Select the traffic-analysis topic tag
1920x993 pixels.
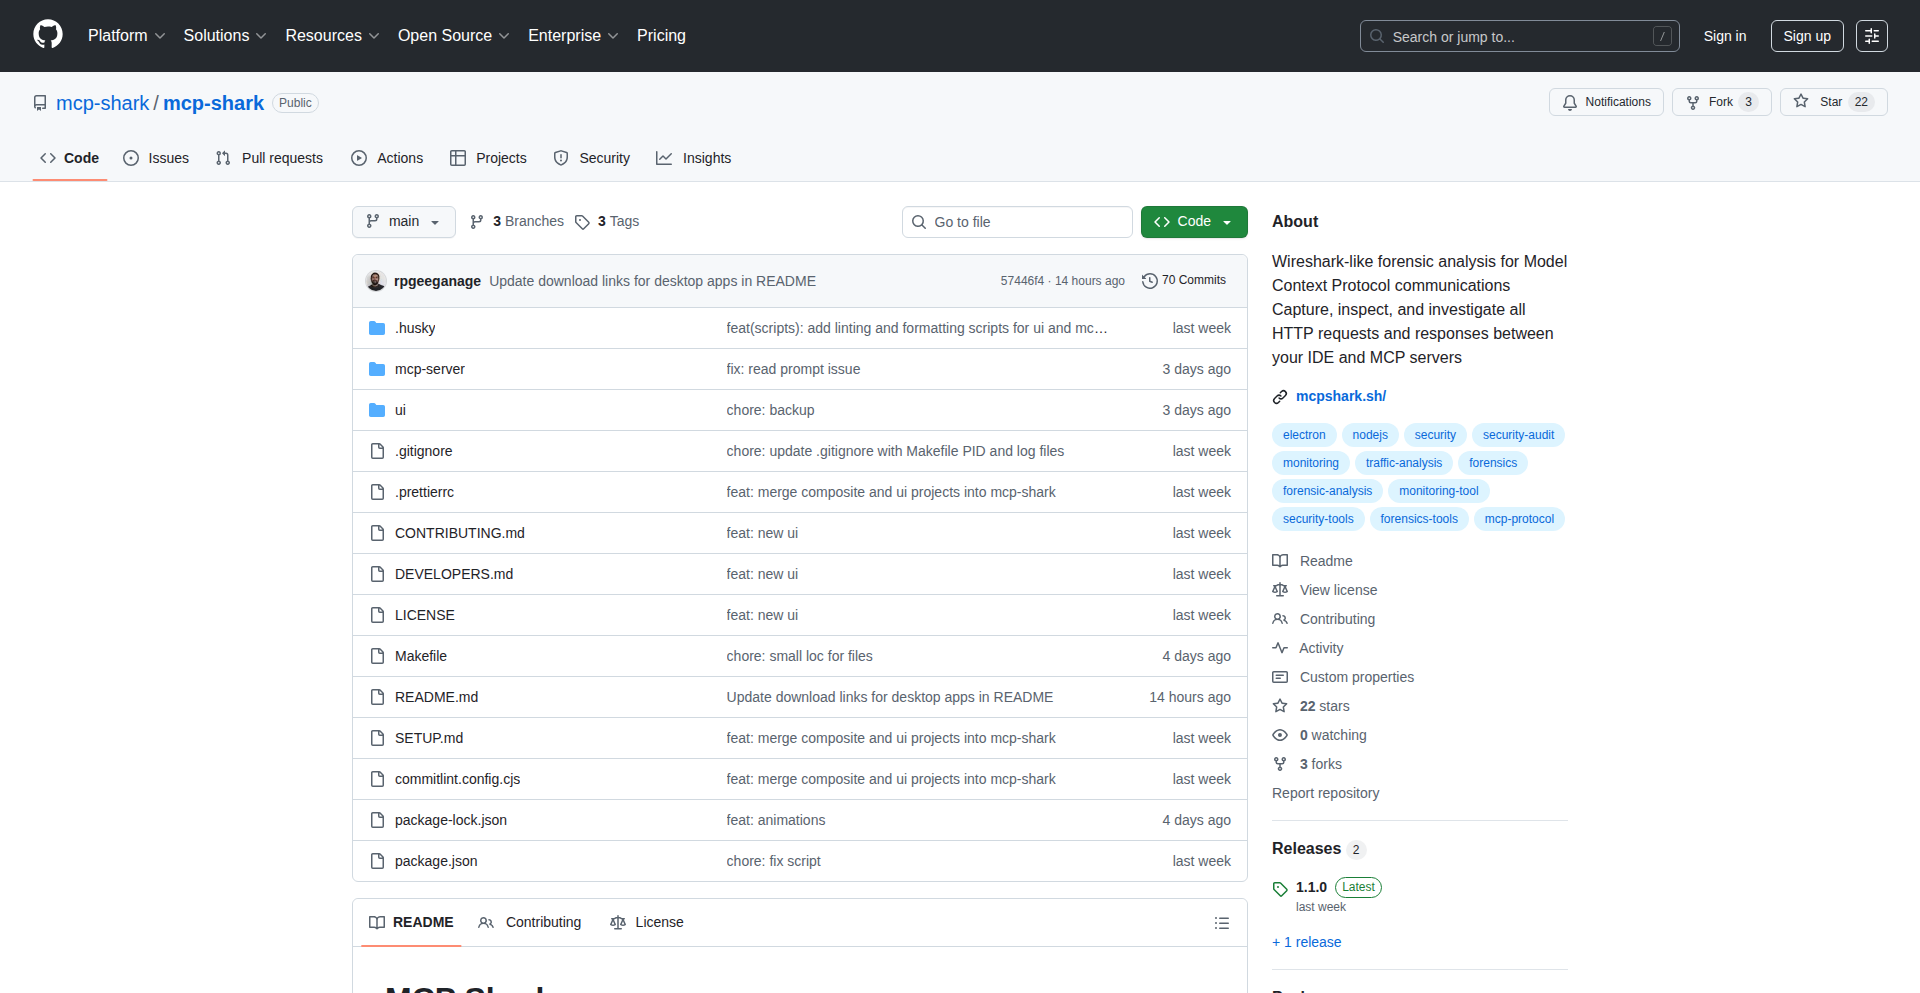click(1403, 463)
